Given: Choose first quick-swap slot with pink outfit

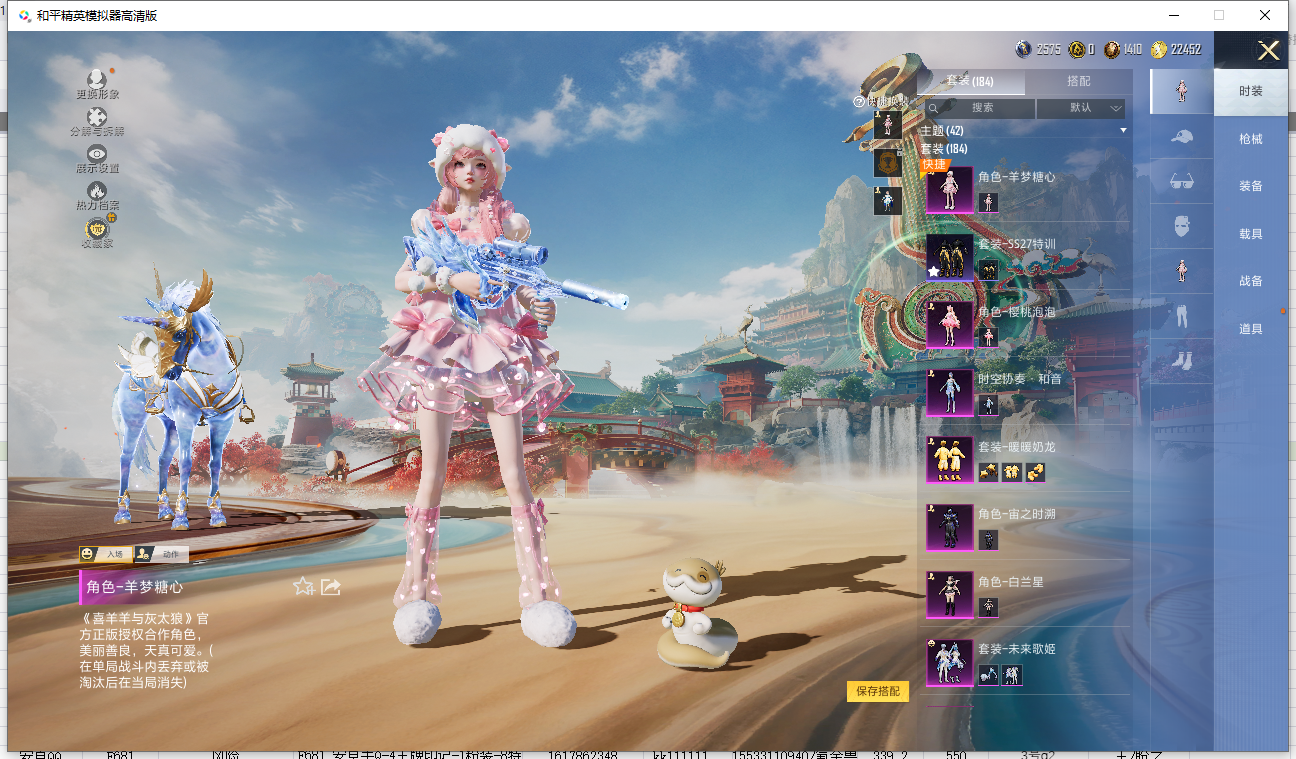Looking at the screenshot, I should tap(888, 125).
